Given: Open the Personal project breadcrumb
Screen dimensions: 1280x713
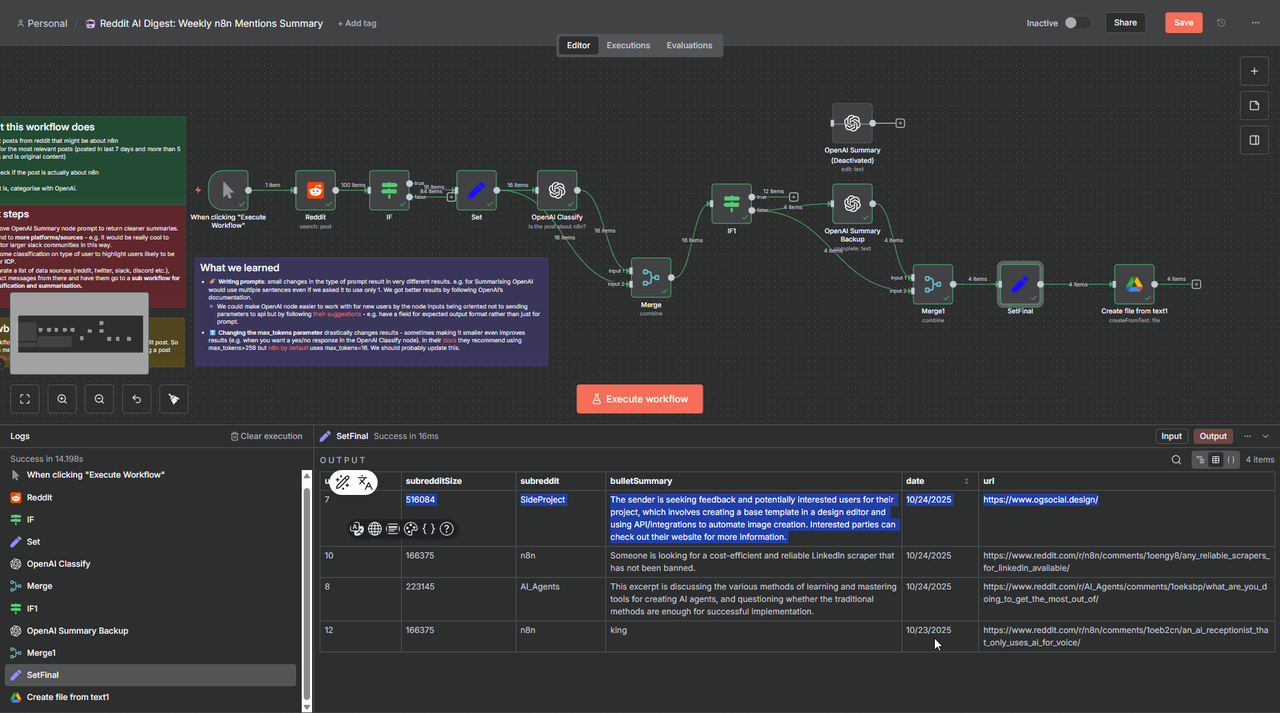Looking at the screenshot, I should coord(42,23).
